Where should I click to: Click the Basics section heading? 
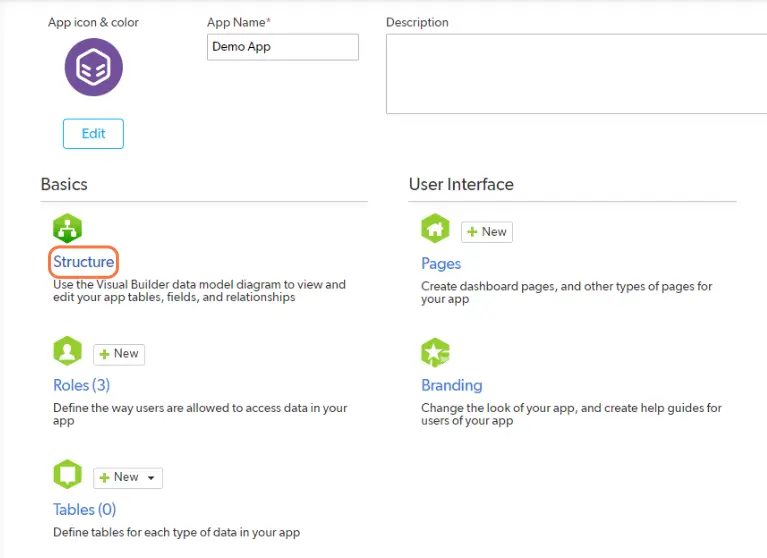(x=64, y=184)
